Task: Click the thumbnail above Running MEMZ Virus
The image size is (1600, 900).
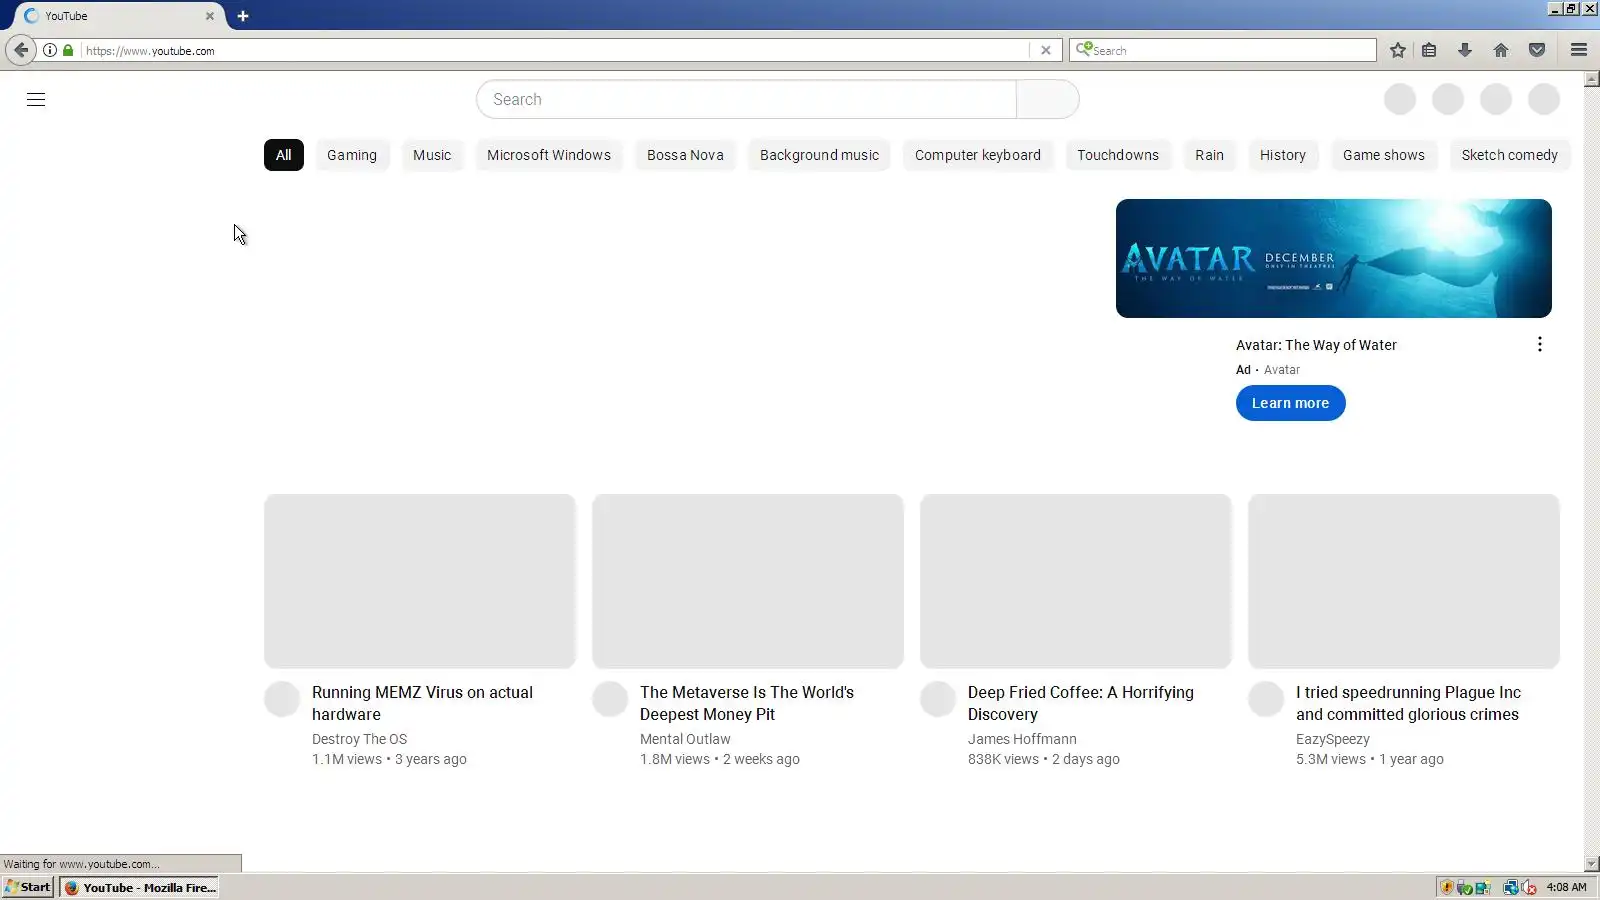Action: [420, 581]
